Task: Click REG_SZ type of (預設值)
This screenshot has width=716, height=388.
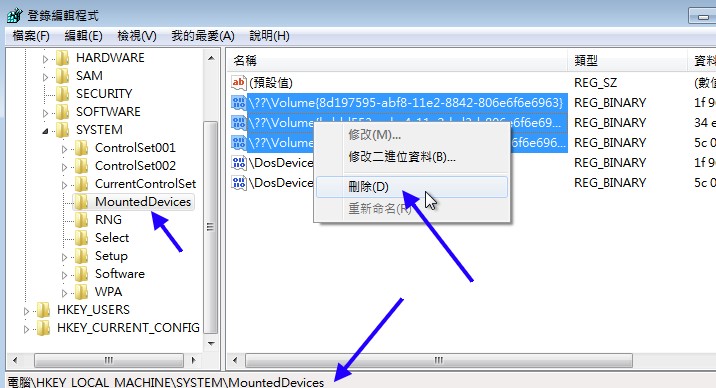Action: pos(595,83)
